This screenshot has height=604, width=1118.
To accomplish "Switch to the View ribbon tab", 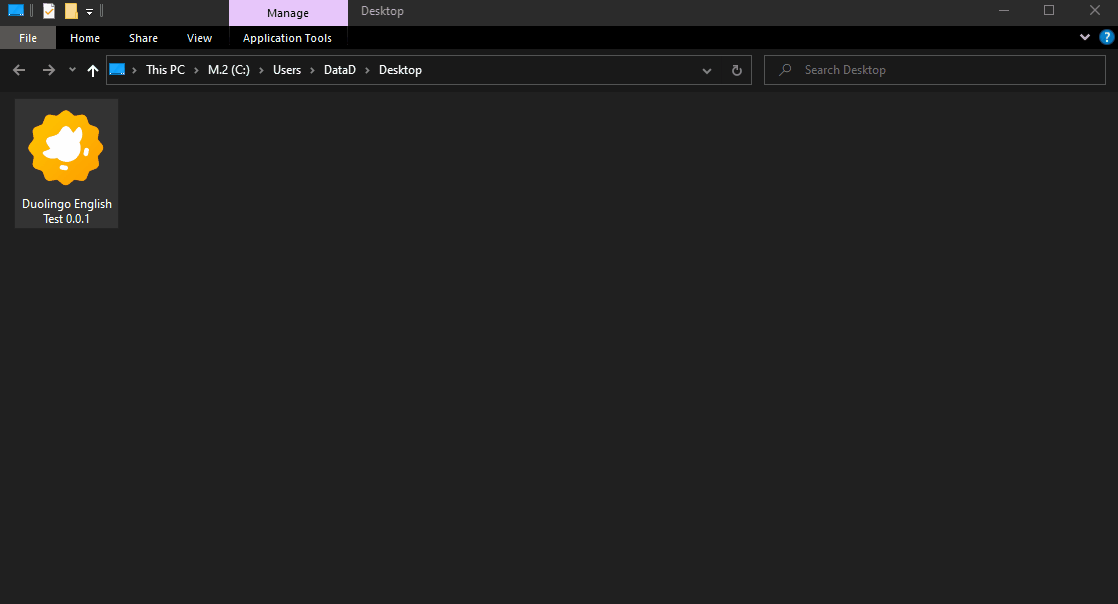I will (x=199, y=38).
